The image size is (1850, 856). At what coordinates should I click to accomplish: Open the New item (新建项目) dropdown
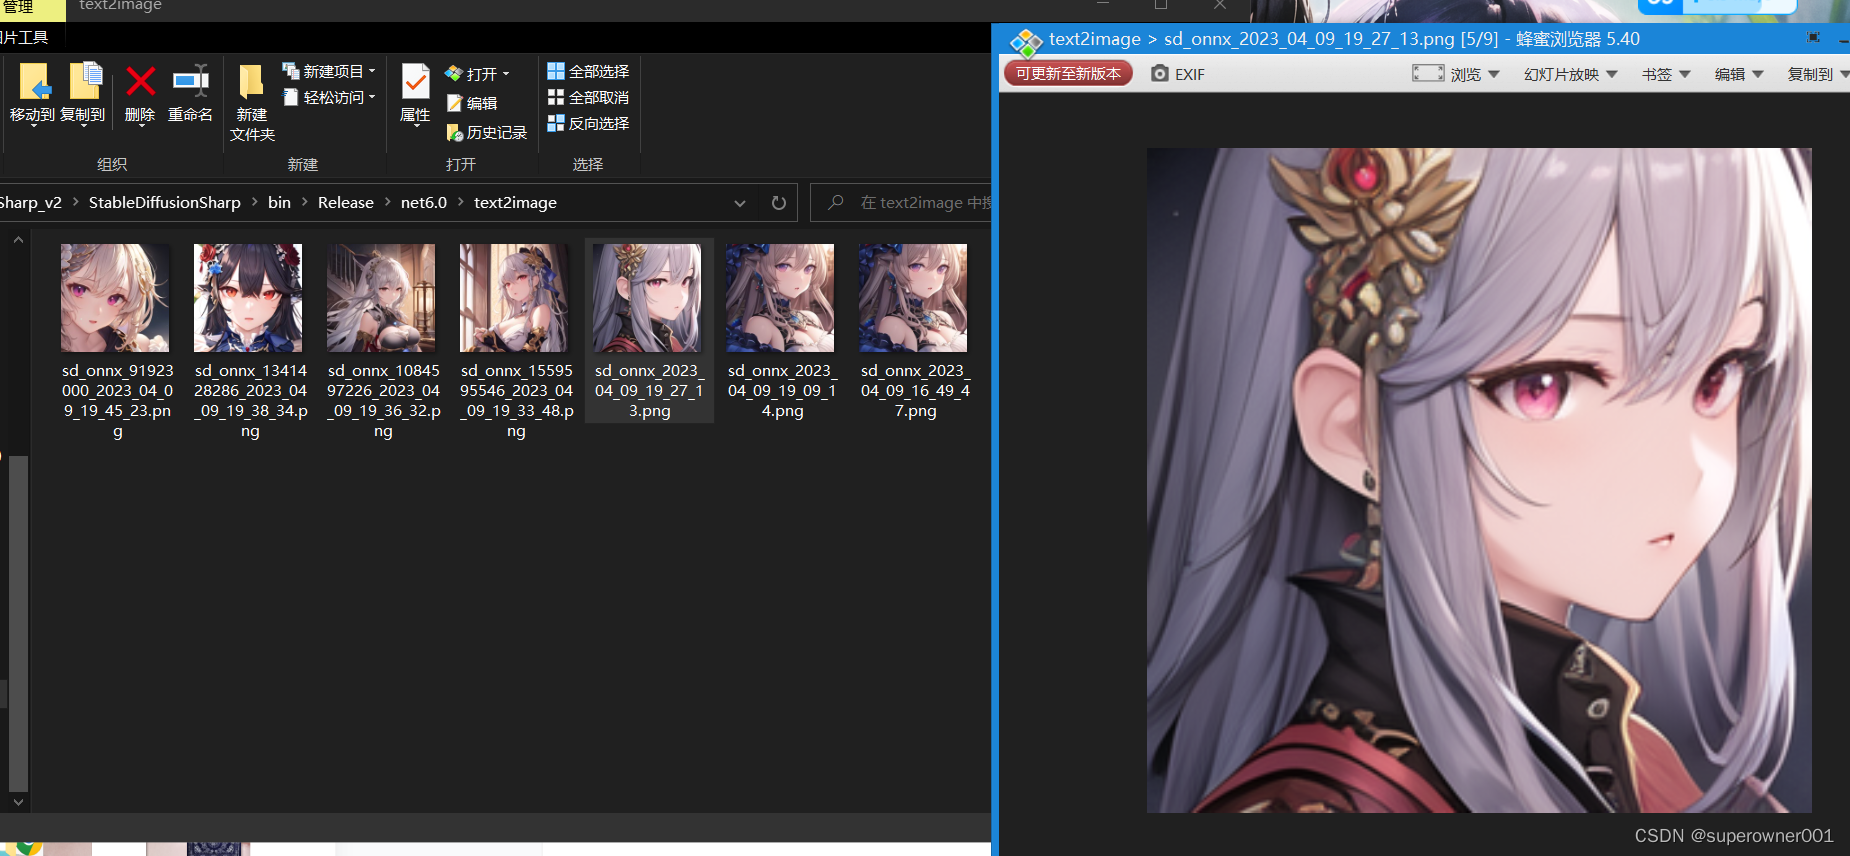click(x=329, y=72)
